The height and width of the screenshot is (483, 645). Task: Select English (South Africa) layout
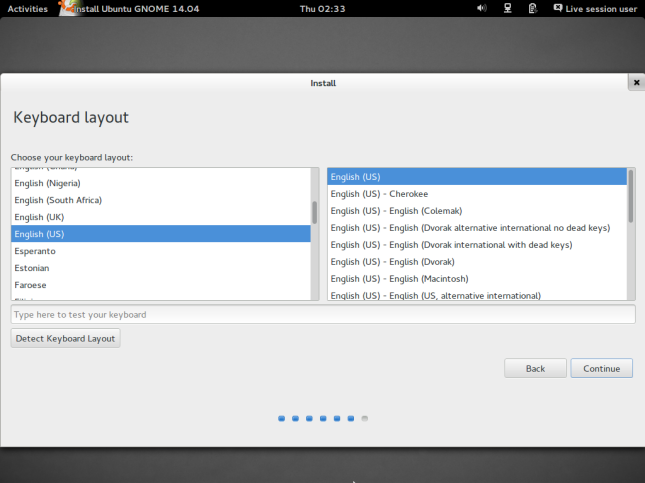[58, 200]
